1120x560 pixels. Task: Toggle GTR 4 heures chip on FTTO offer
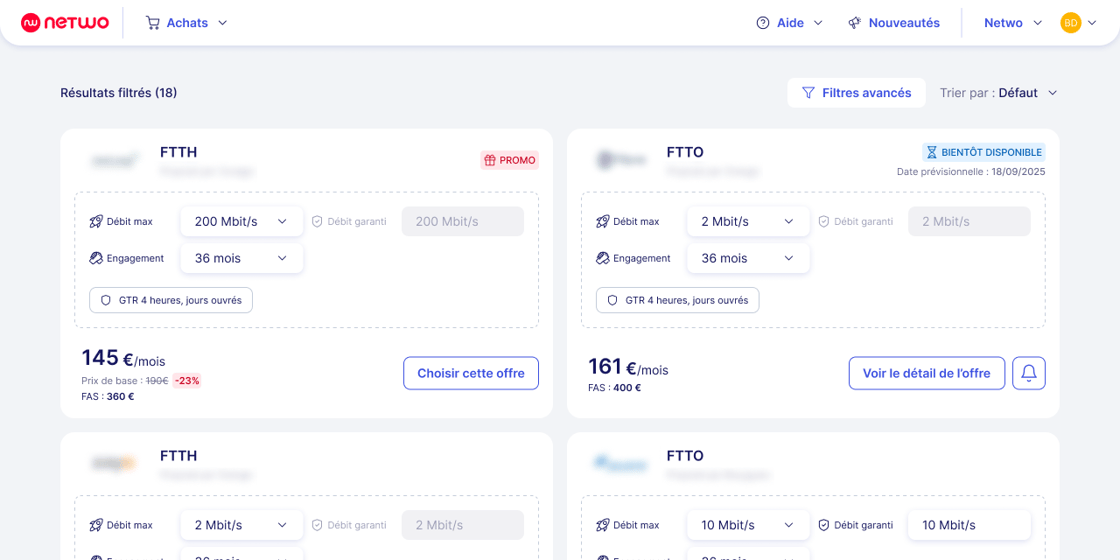pyautogui.click(x=677, y=300)
